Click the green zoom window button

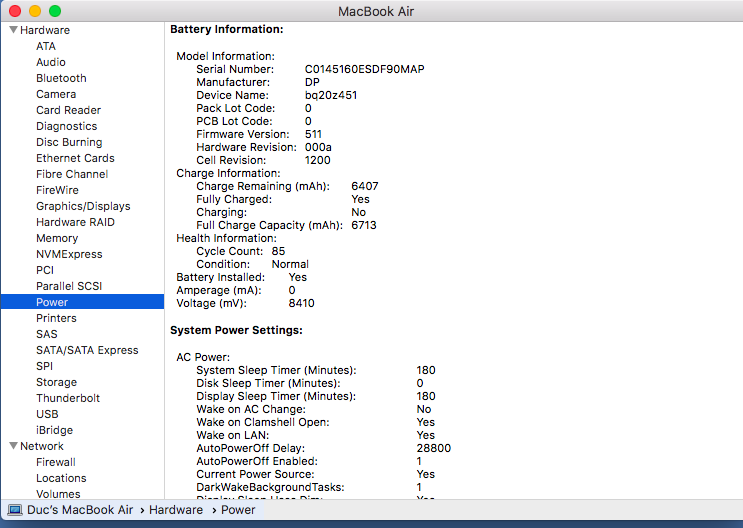coord(54,11)
